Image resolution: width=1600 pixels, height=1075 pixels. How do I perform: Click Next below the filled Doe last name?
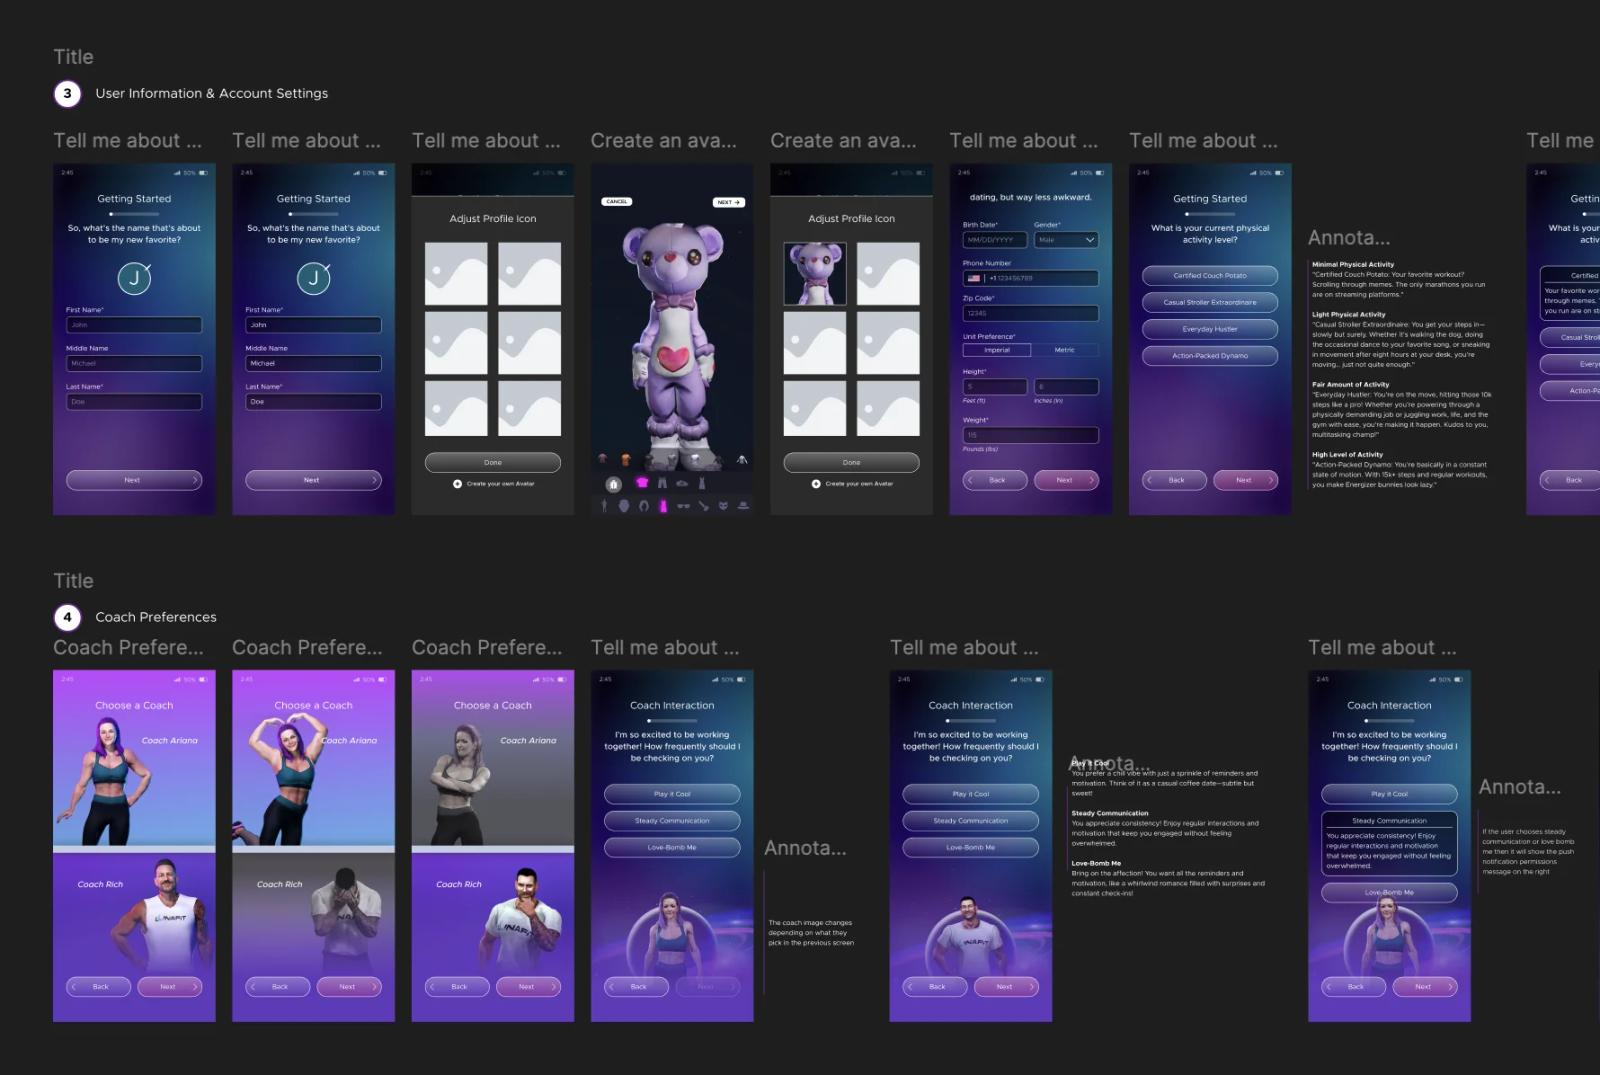point(313,480)
